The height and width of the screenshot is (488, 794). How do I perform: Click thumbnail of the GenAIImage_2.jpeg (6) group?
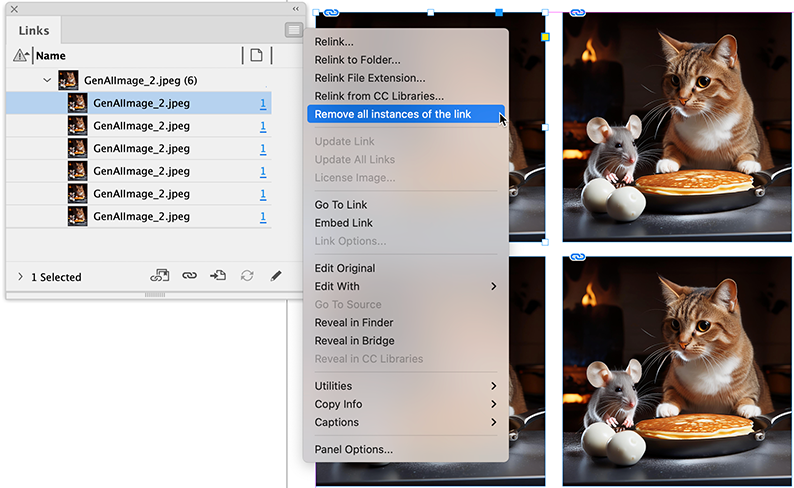68,80
